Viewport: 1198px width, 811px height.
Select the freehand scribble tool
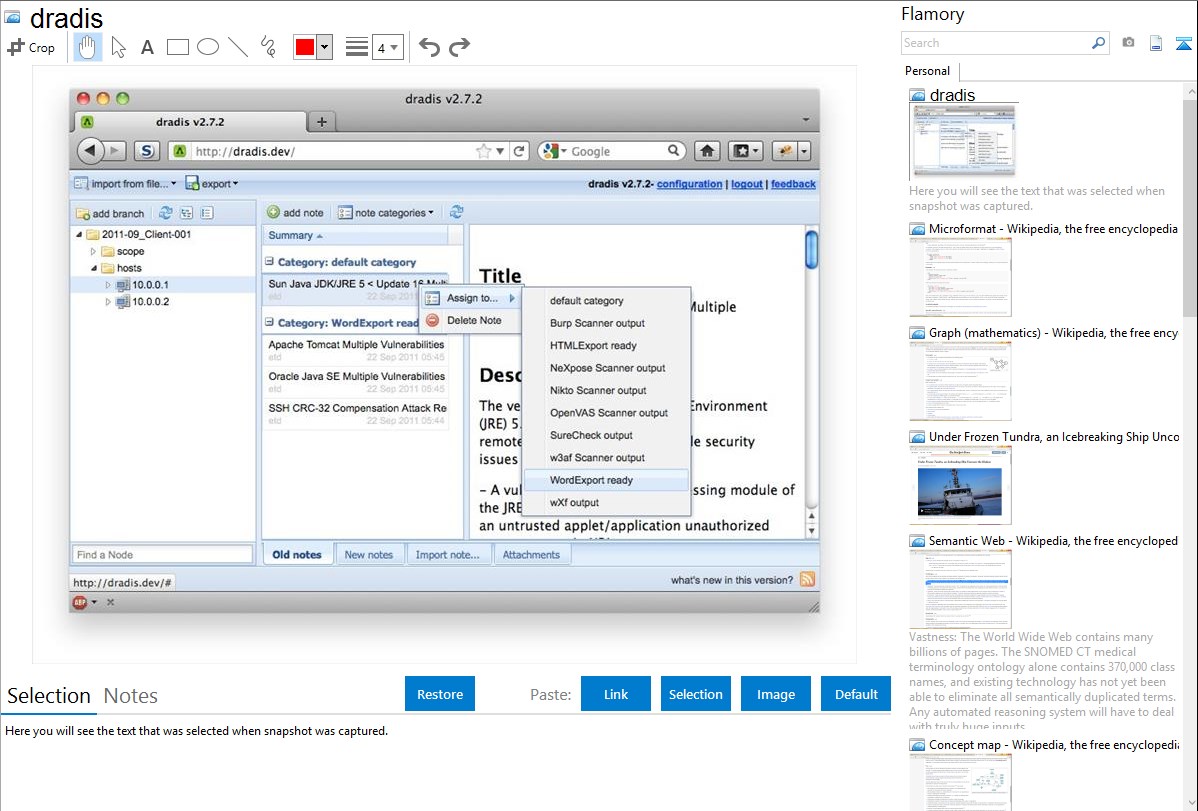click(x=268, y=47)
